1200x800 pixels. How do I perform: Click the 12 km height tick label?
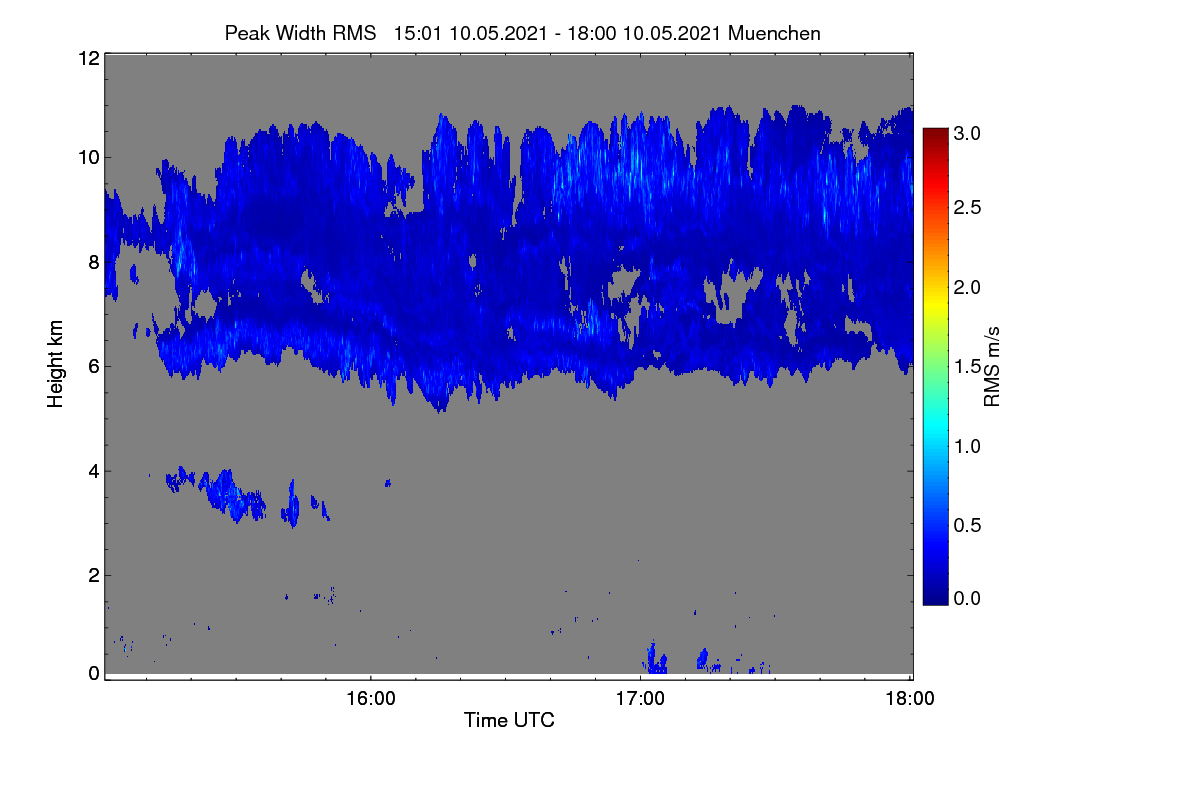pos(87,58)
